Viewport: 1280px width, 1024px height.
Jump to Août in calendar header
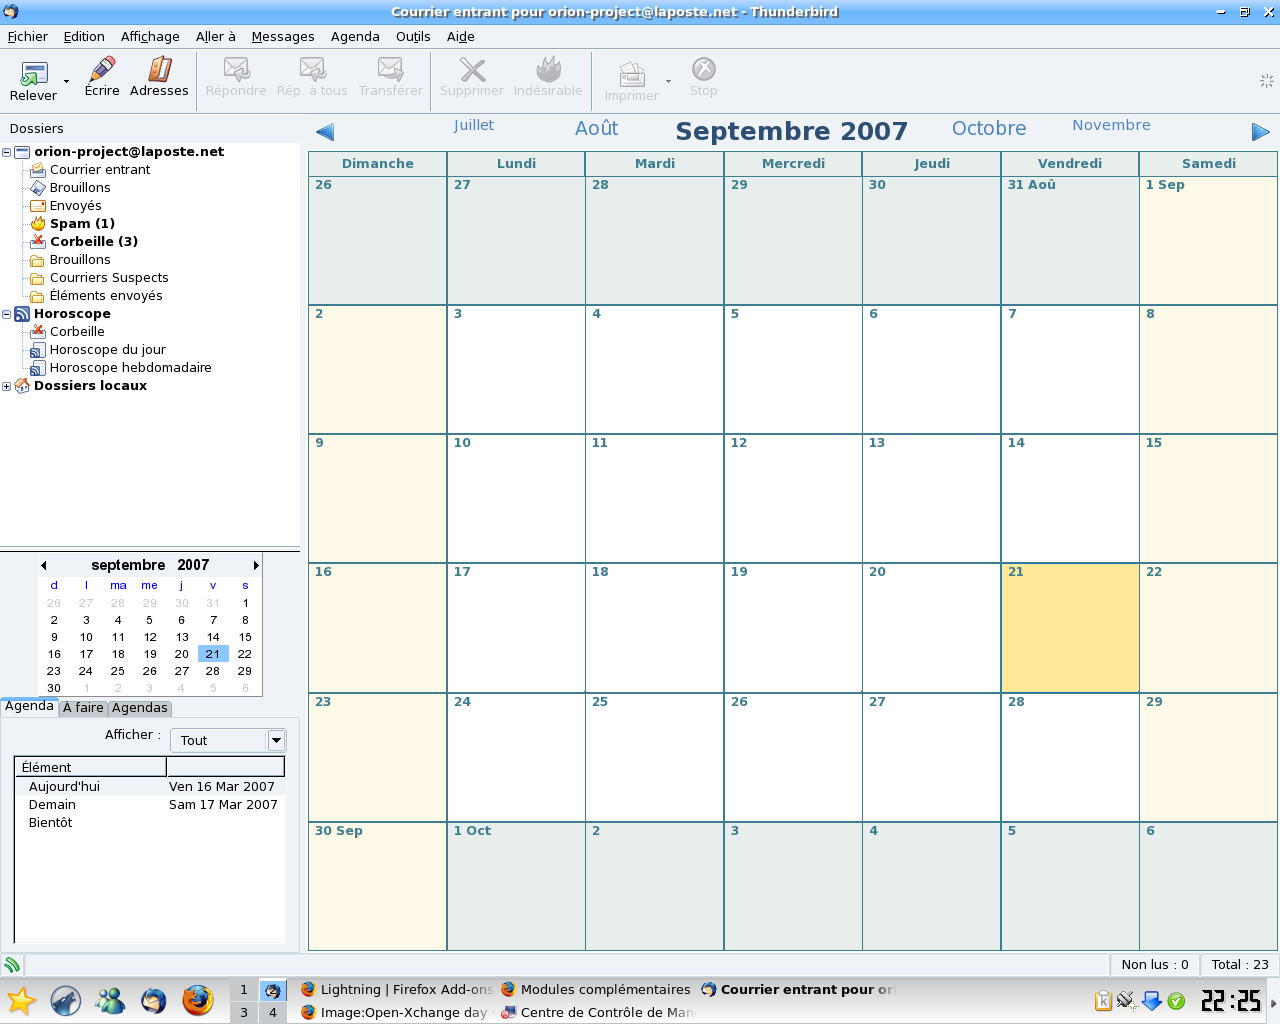pyautogui.click(x=596, y=129)
